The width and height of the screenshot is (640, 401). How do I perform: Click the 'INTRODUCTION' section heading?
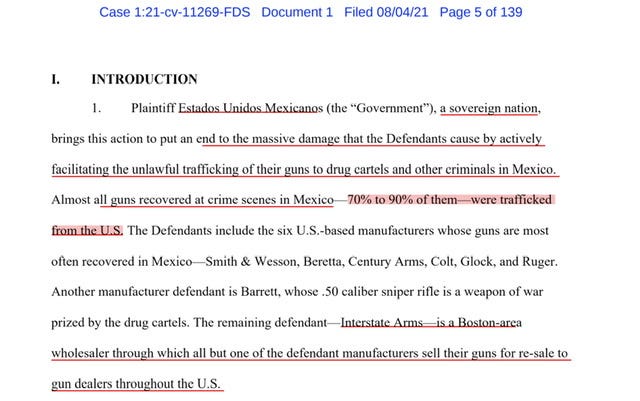point(144,79)
